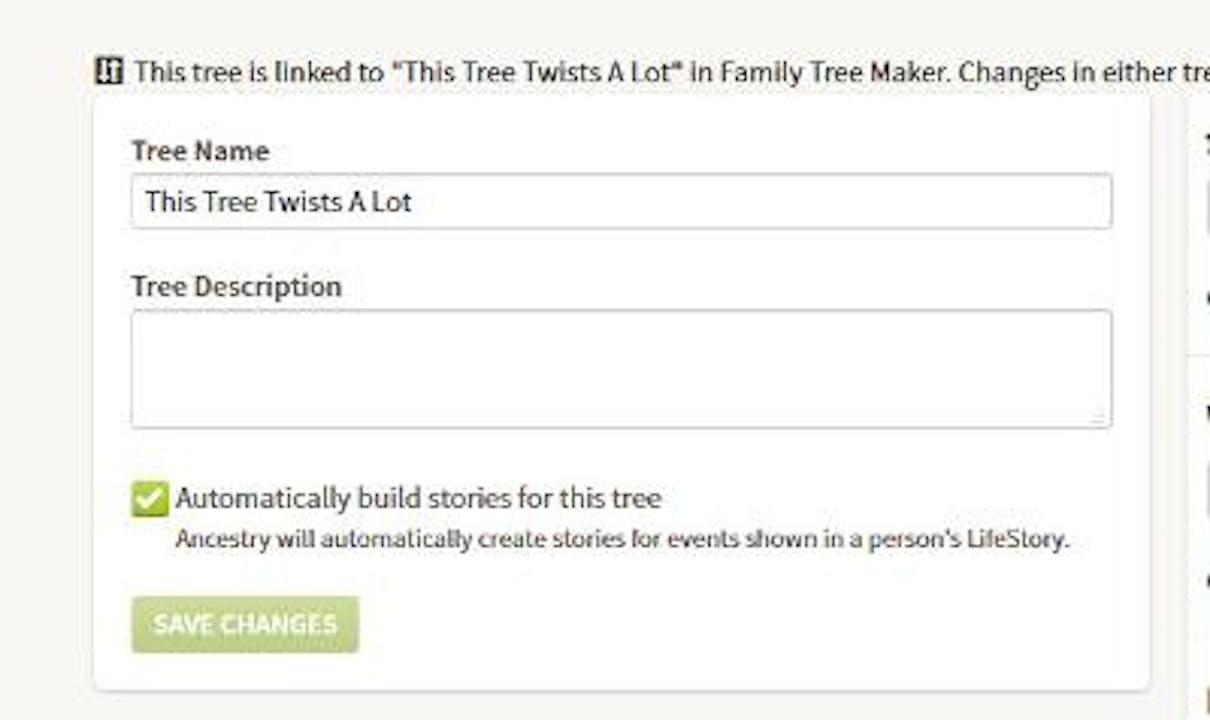
Task: Click SAVE CHANGES
Action: pos(244,623)
